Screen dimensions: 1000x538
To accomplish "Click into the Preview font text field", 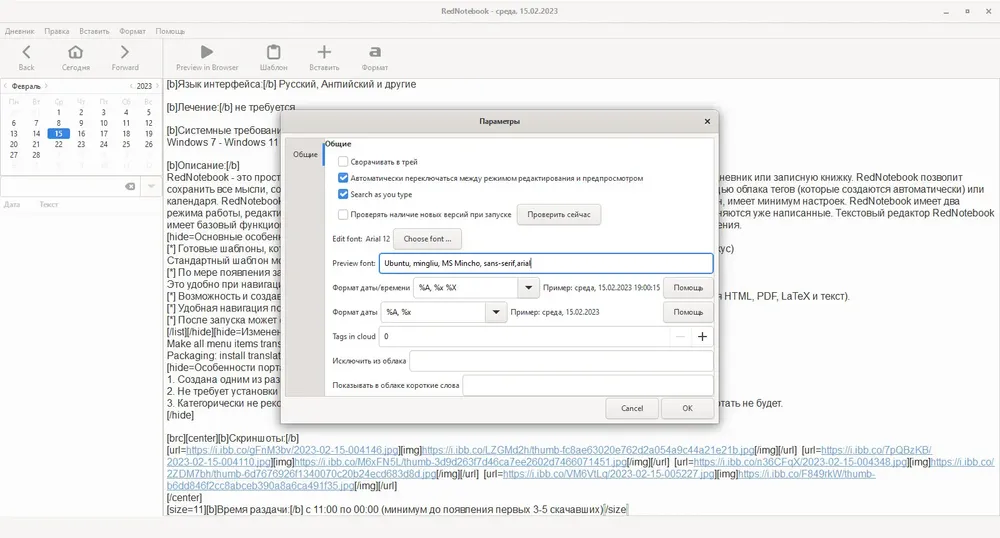I will tap(546, 263).
